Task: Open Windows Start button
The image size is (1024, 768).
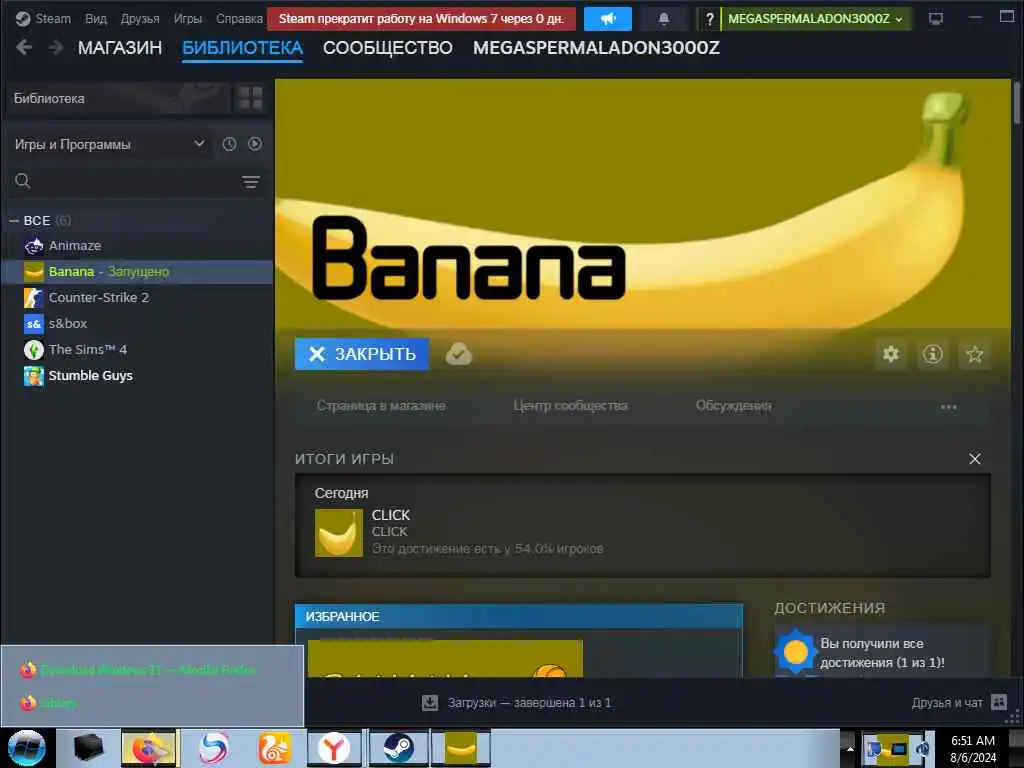Action: [x=27, y=748]
